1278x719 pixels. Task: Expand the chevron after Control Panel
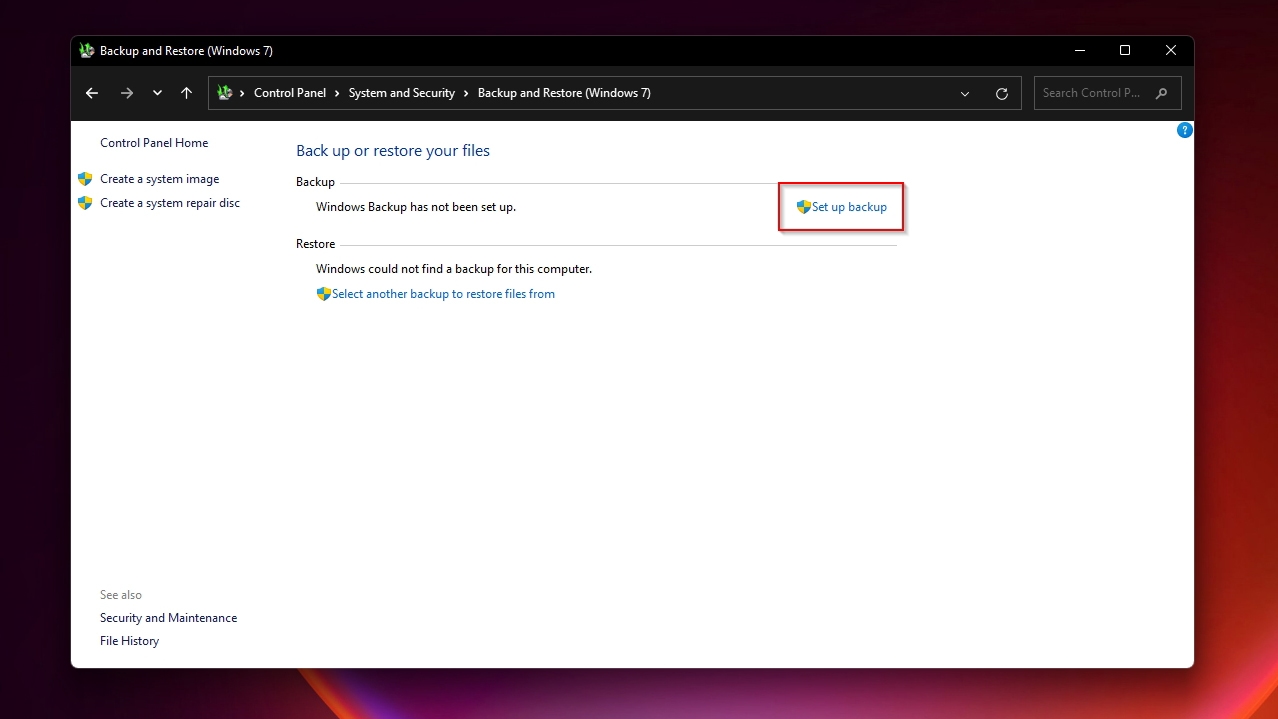338,93
